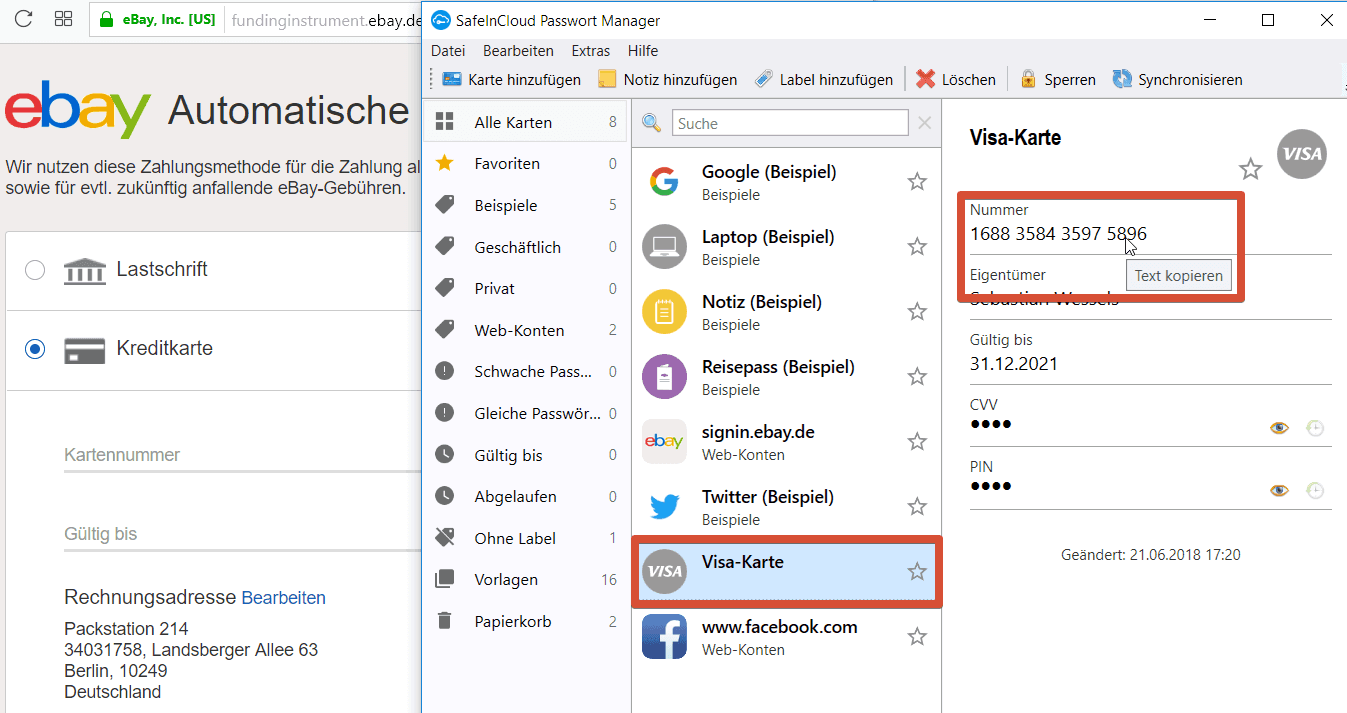Toggle favorite star in Visa-Karte details

(1250, 168)
